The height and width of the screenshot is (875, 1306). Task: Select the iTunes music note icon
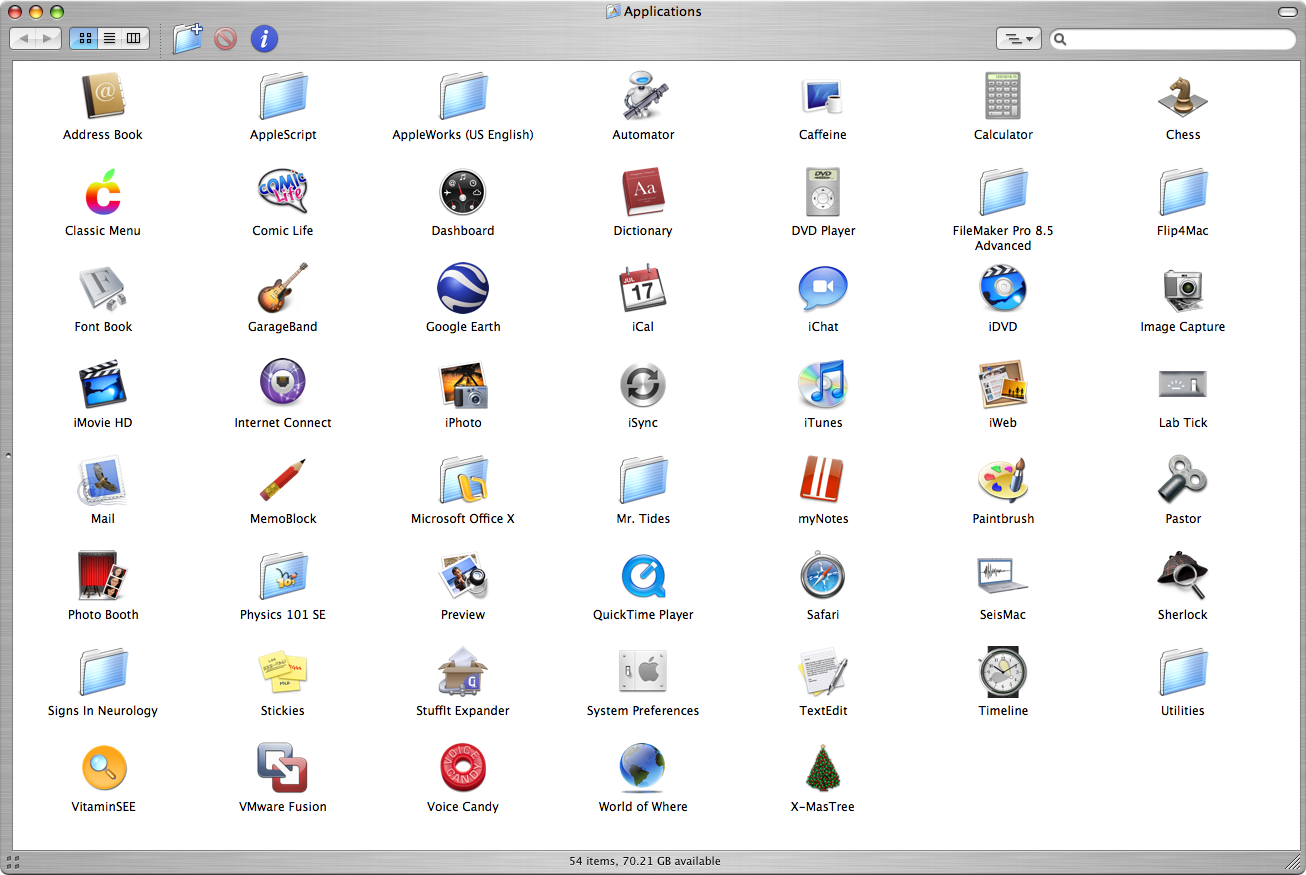tap(823, 385)
